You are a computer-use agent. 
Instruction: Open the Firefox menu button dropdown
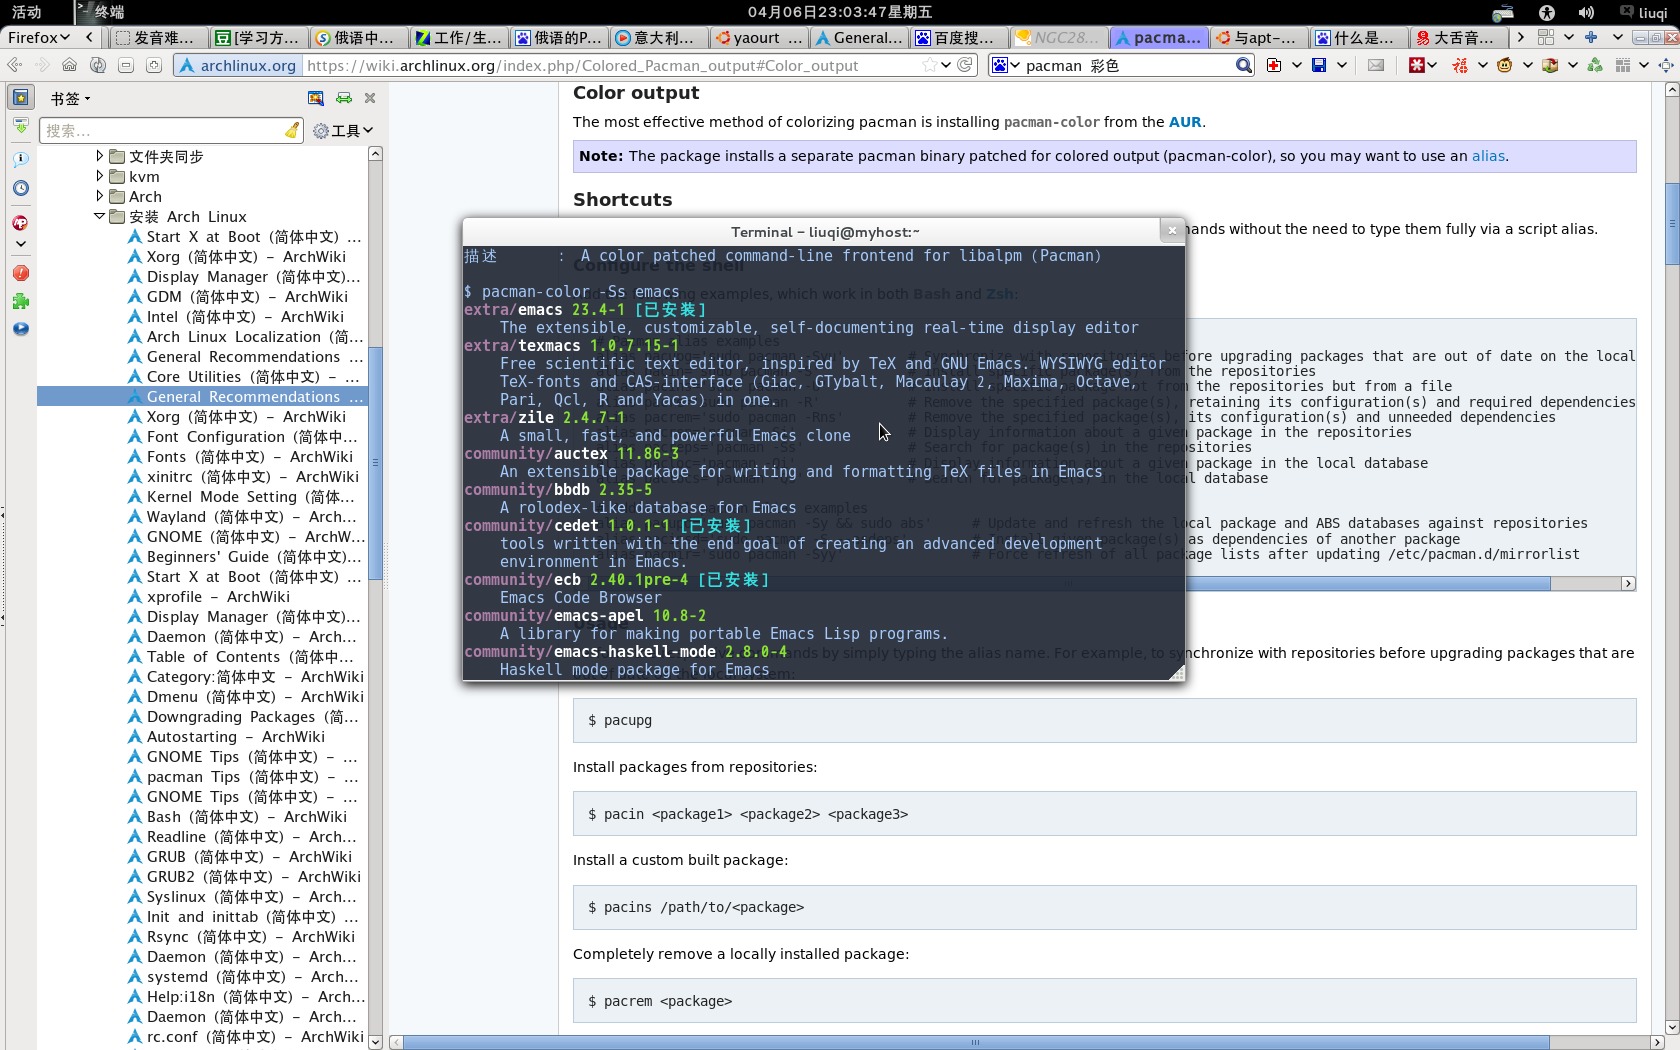(x=39, y=37)
